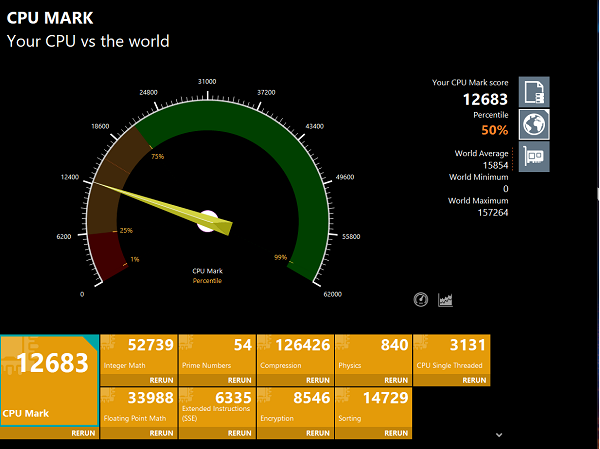Click the World Minimum value 0

[x=506, y=189]
